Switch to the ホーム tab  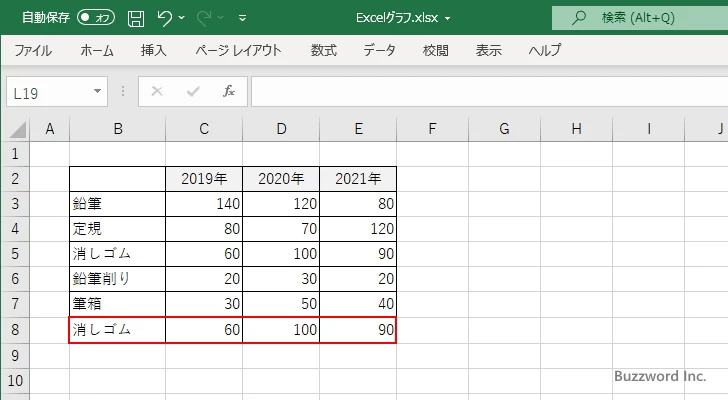[x=97, y=50]
